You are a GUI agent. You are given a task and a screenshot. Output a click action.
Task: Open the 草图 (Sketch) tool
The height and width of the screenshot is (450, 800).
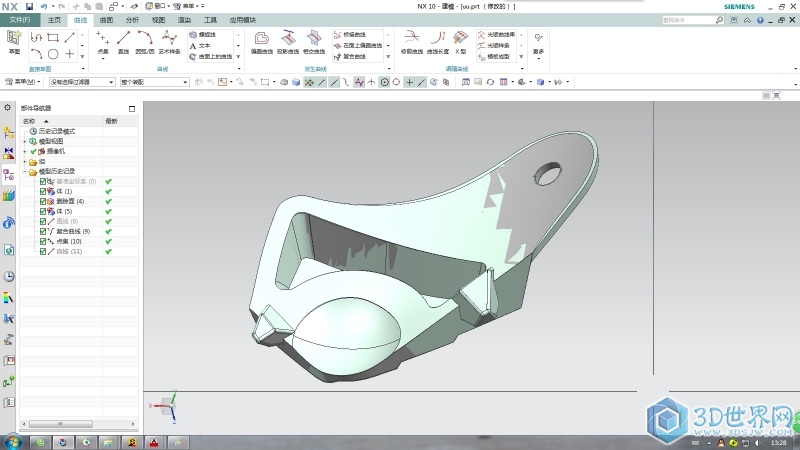pos(14,42)
